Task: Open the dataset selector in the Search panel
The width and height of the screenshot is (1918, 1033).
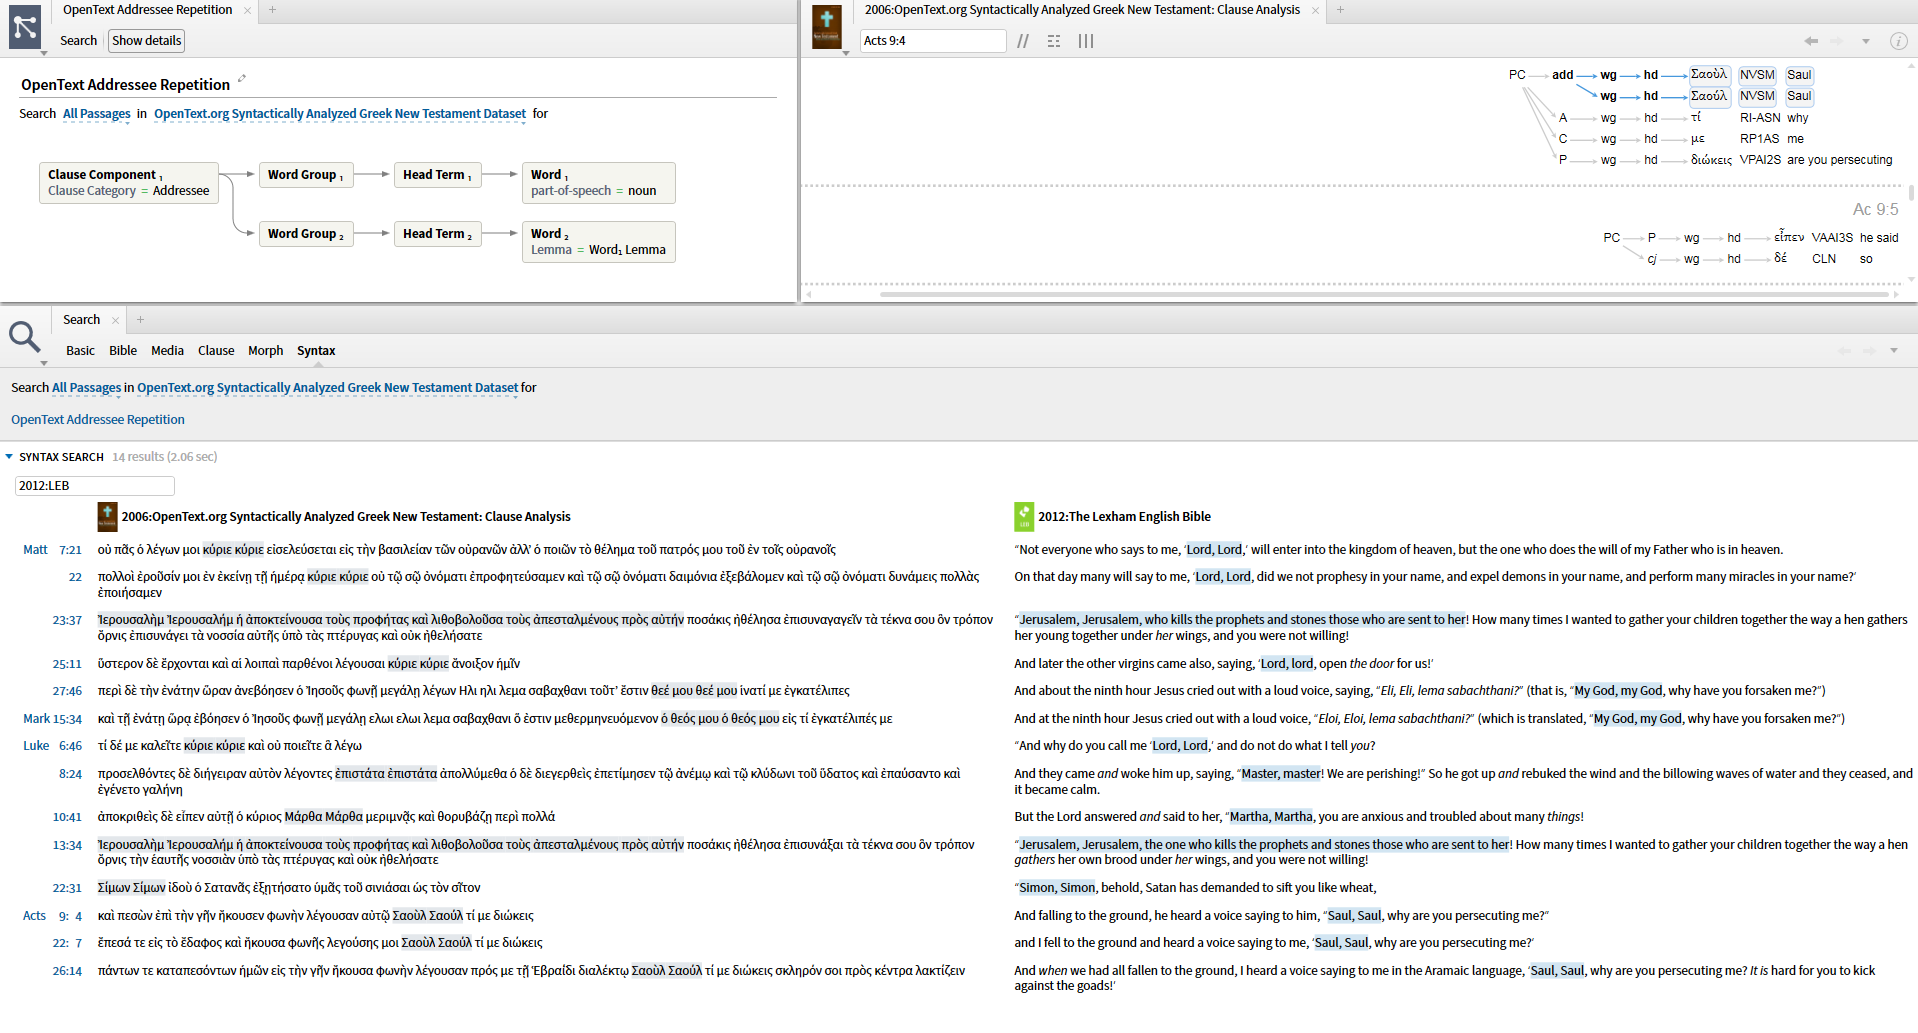Action: click(x=327, y=388)
